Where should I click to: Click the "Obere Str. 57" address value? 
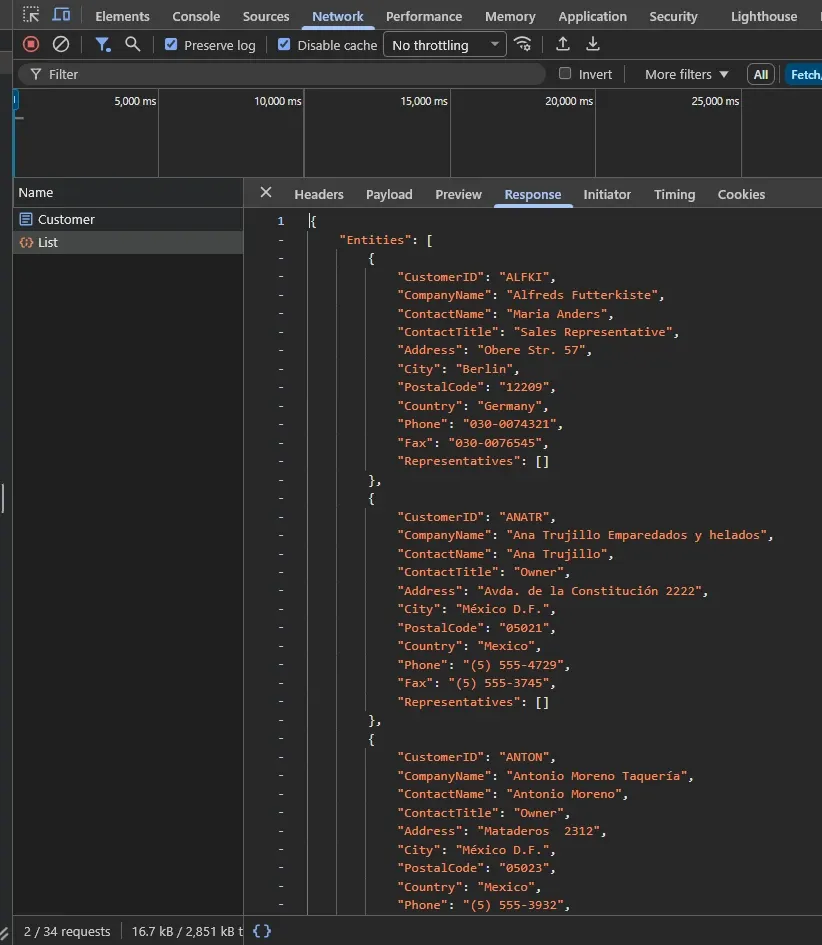click(x=532, y=350)
